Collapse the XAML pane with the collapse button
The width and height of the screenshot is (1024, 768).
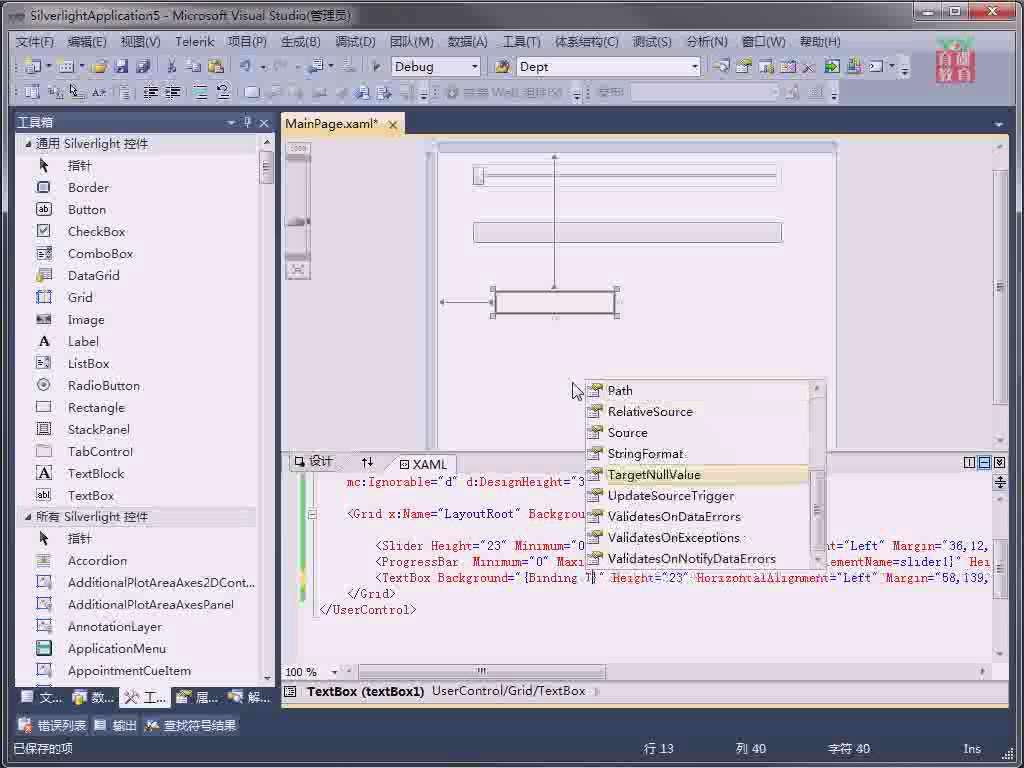999,462
